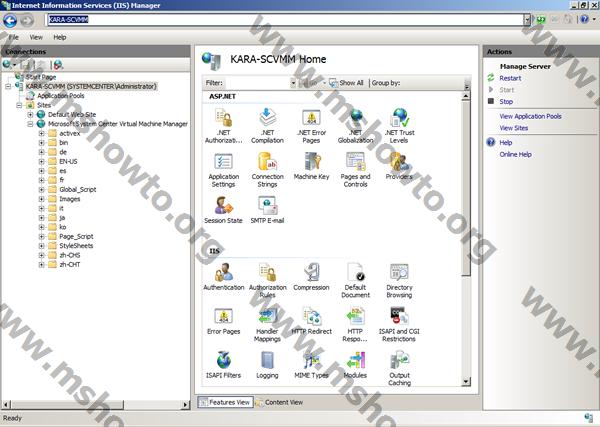Collapse the Microsoft System Center Virtual Machine Manager node
This screenshot has width=600, height=427.
pyautogui.click(x=30, y=124)
